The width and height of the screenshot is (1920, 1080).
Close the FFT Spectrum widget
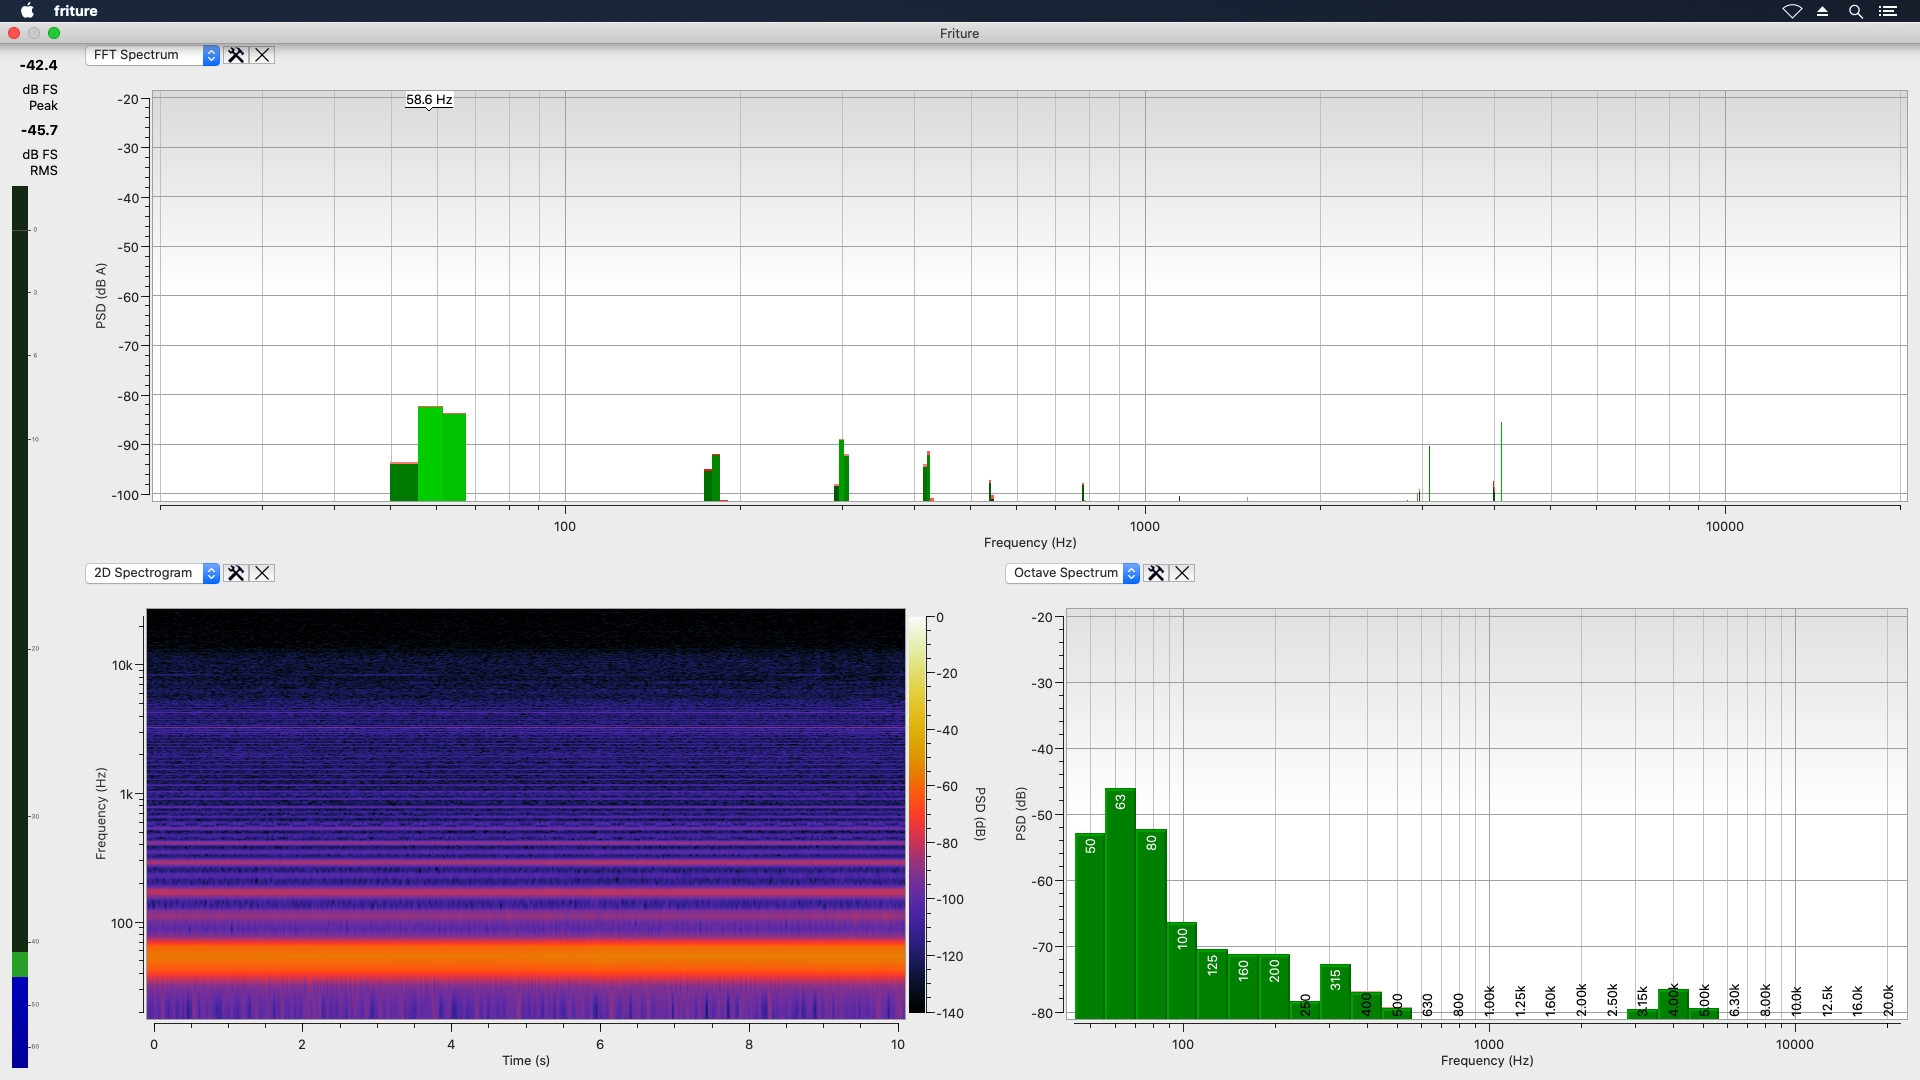(262, 55)
